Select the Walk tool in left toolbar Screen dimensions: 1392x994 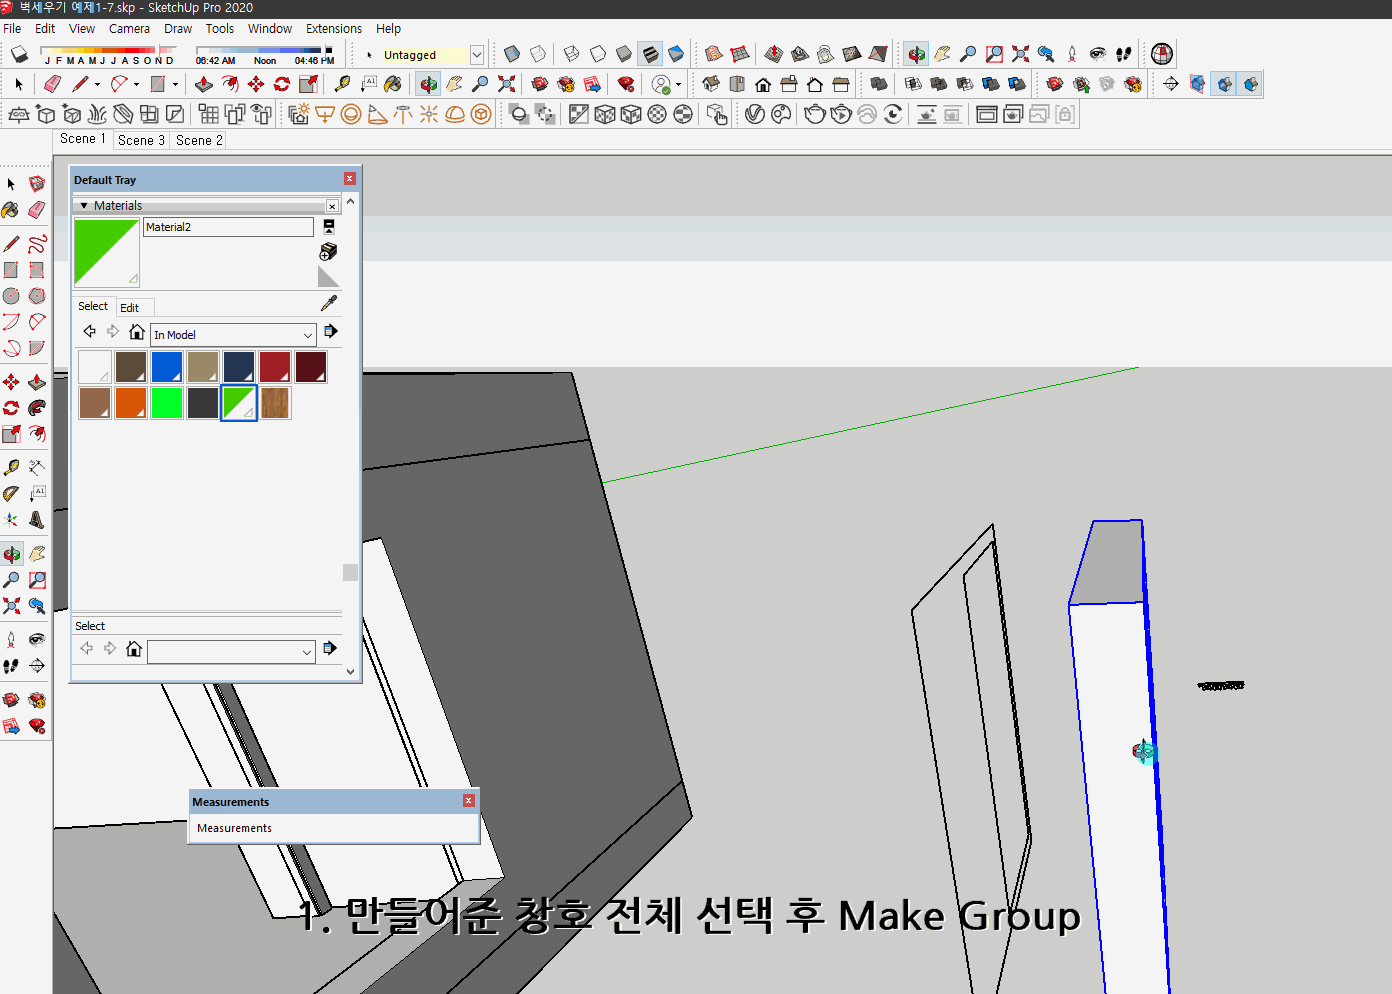[x=11, y=665]
